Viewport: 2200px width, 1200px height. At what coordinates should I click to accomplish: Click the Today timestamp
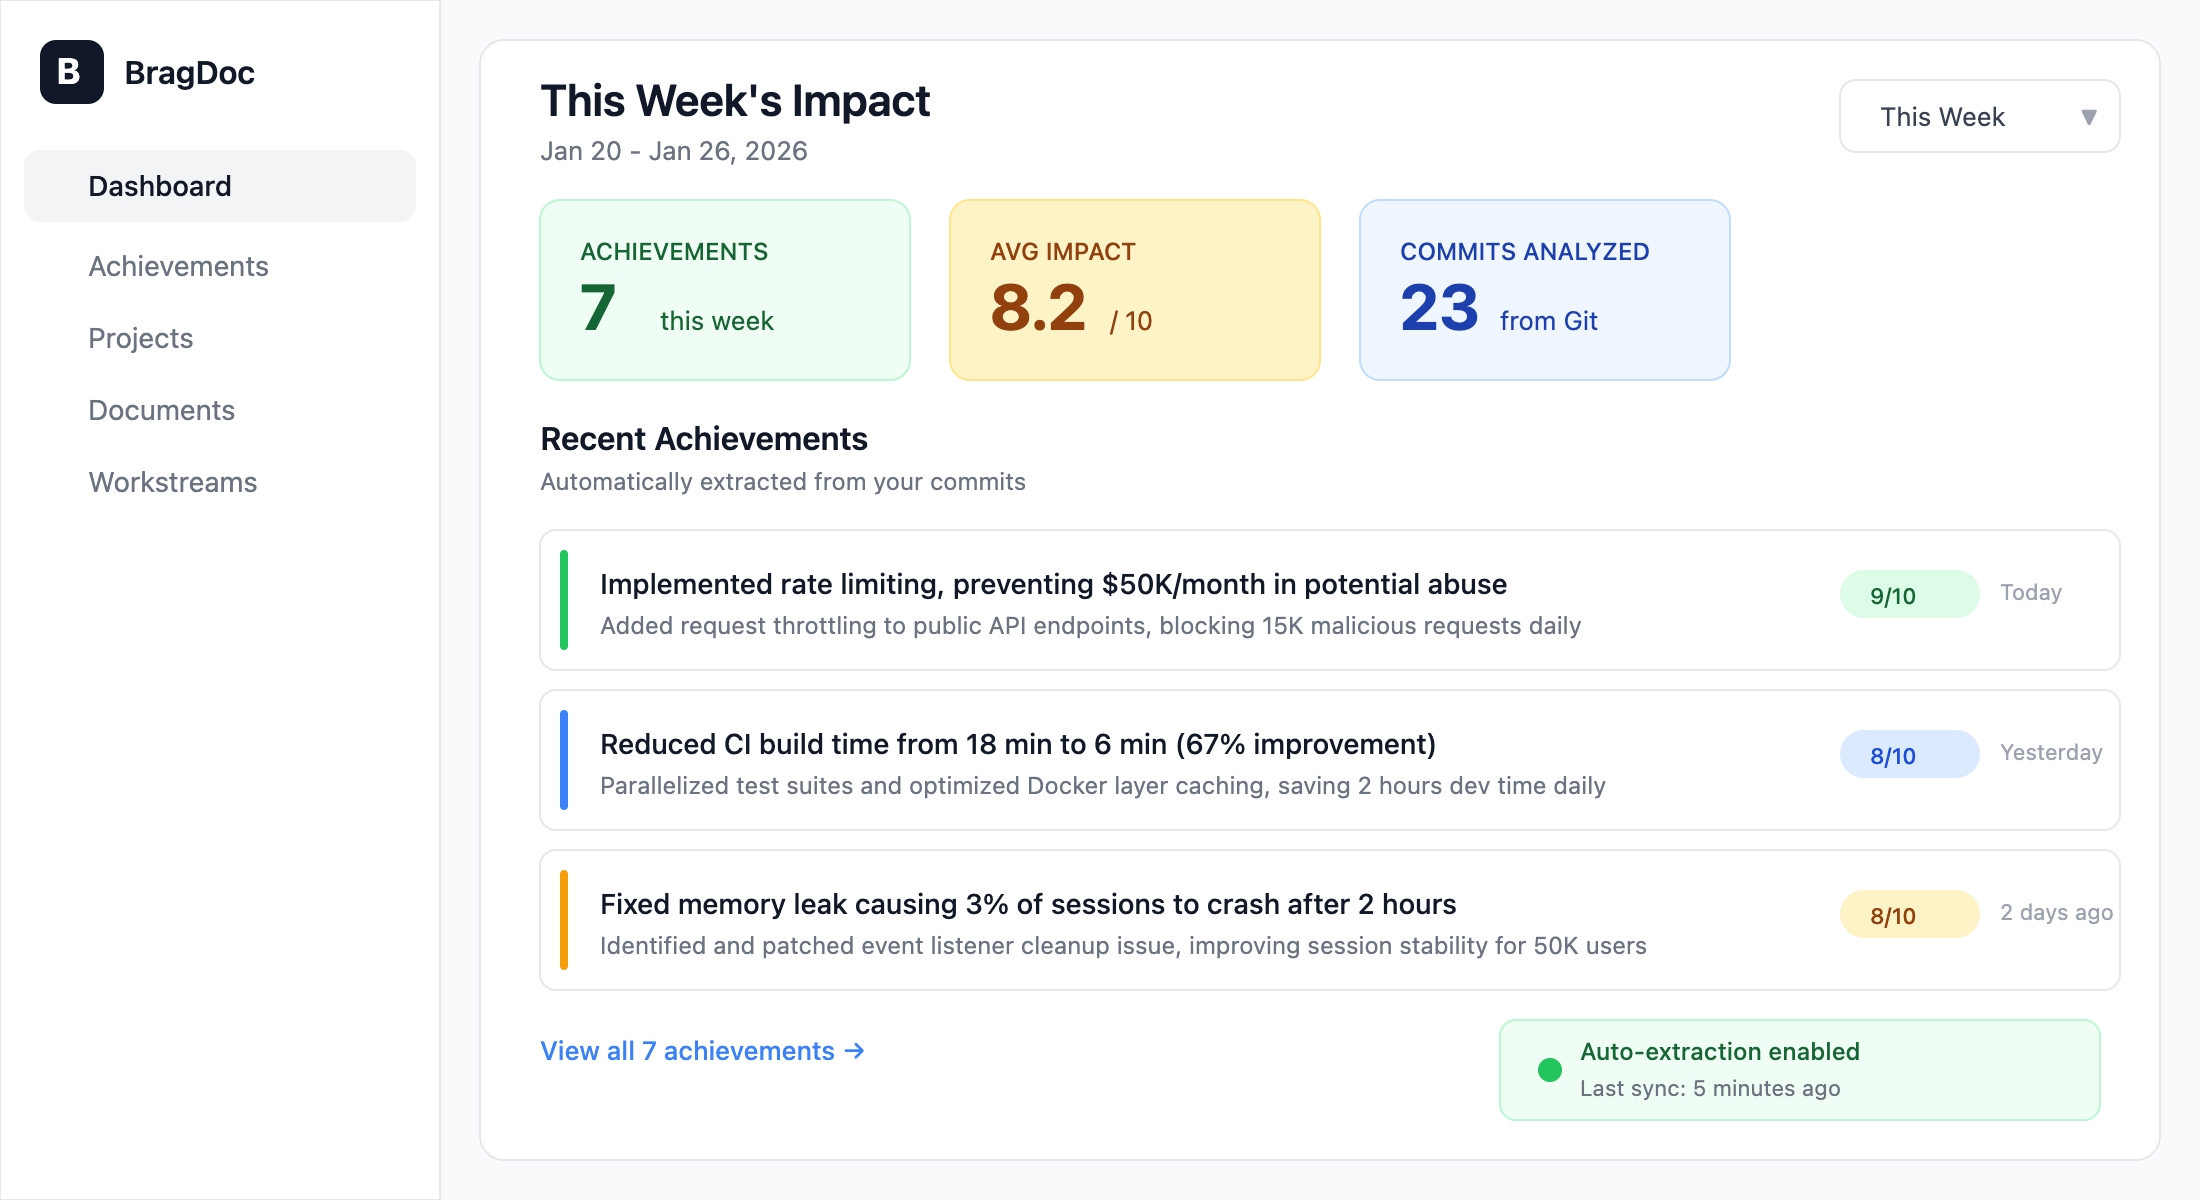click(x=2030, y=593)
